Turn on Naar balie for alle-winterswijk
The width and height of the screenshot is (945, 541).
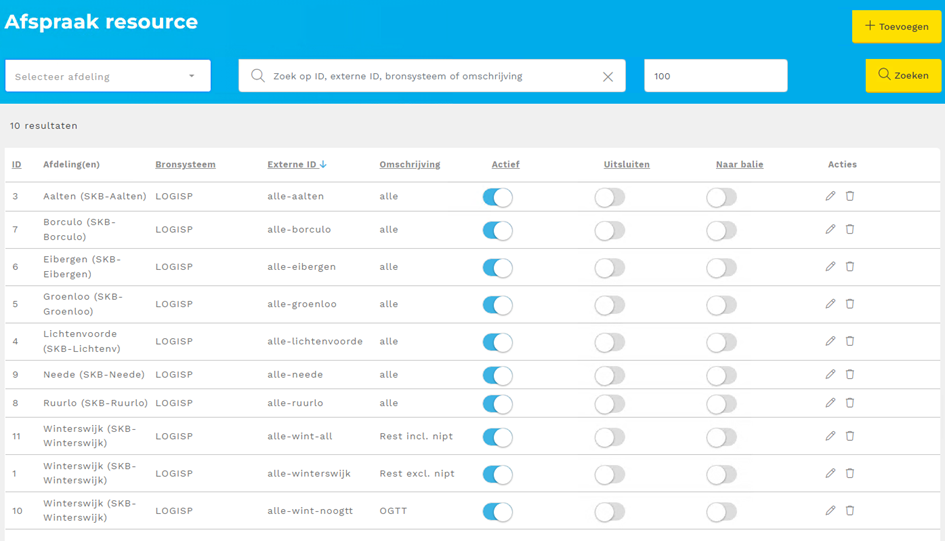coord(721,474)
